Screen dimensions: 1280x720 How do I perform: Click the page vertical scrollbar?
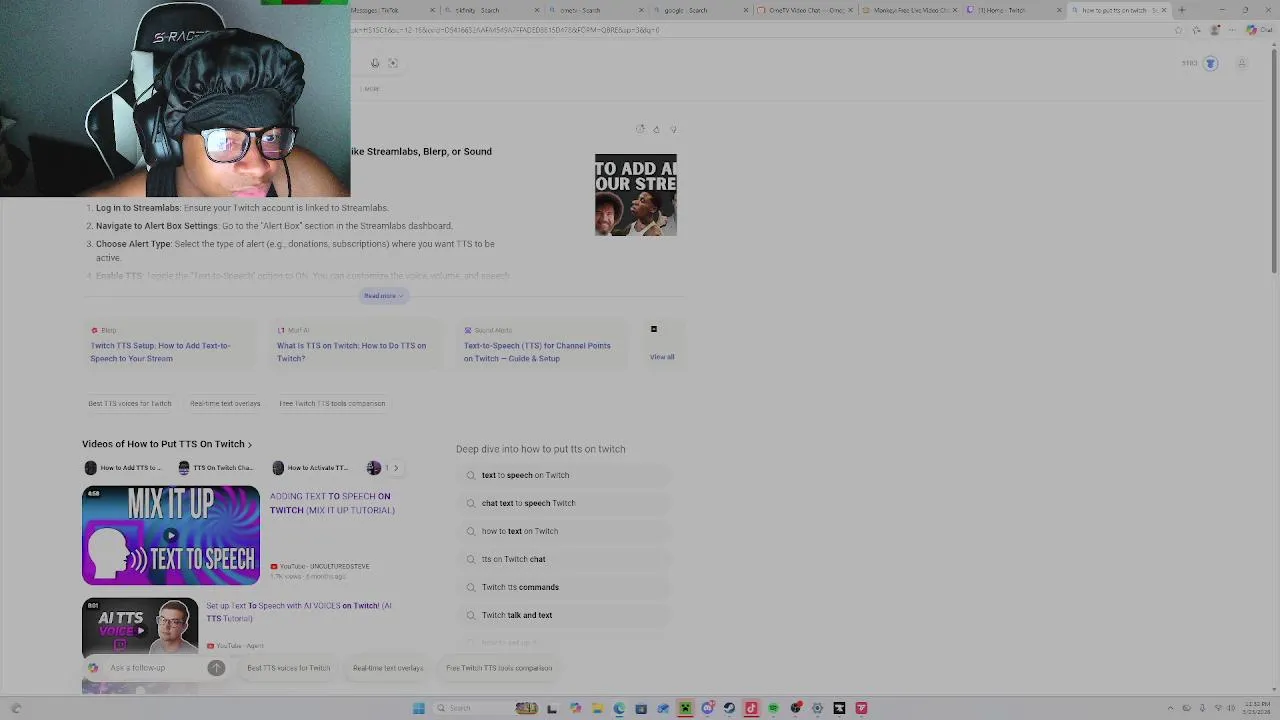(x=1274, y=160)
